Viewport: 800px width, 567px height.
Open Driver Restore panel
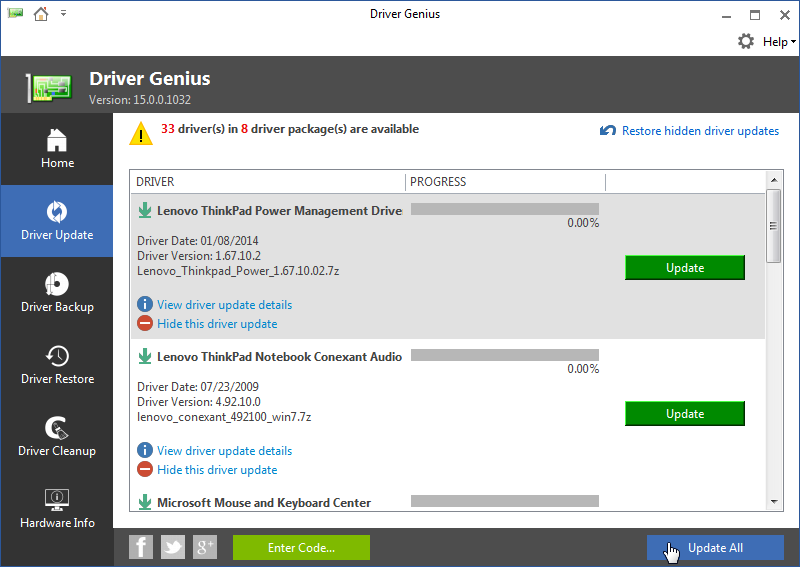tap(57, 365)
